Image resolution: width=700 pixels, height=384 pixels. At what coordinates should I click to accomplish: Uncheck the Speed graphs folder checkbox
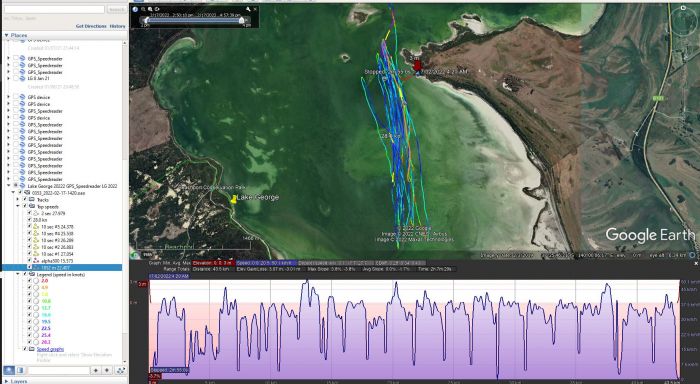click(x=25, y=349)
